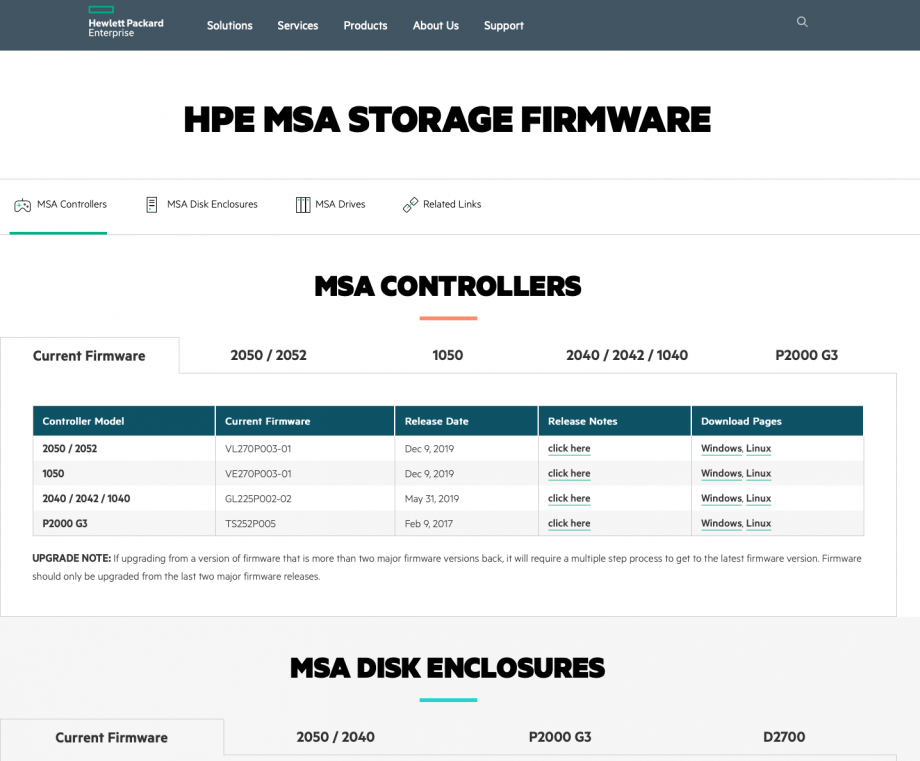Click the About Us menu item
920x761 pixels.
(x=435, y=26)
